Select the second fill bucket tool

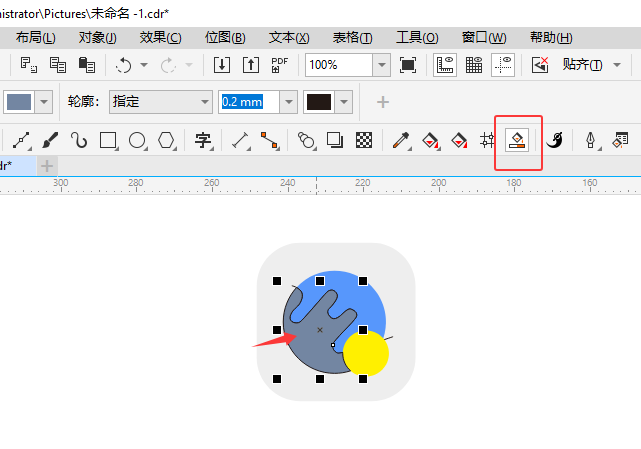pos(459,140)
